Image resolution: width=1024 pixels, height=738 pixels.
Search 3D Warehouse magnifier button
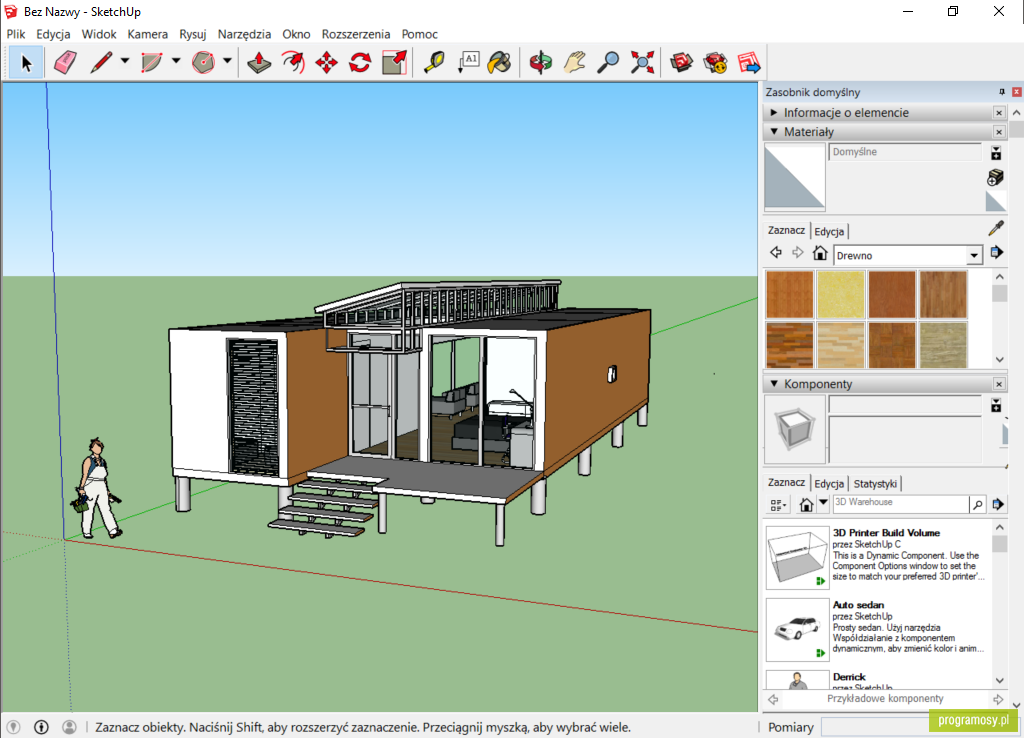click(978, 504)
